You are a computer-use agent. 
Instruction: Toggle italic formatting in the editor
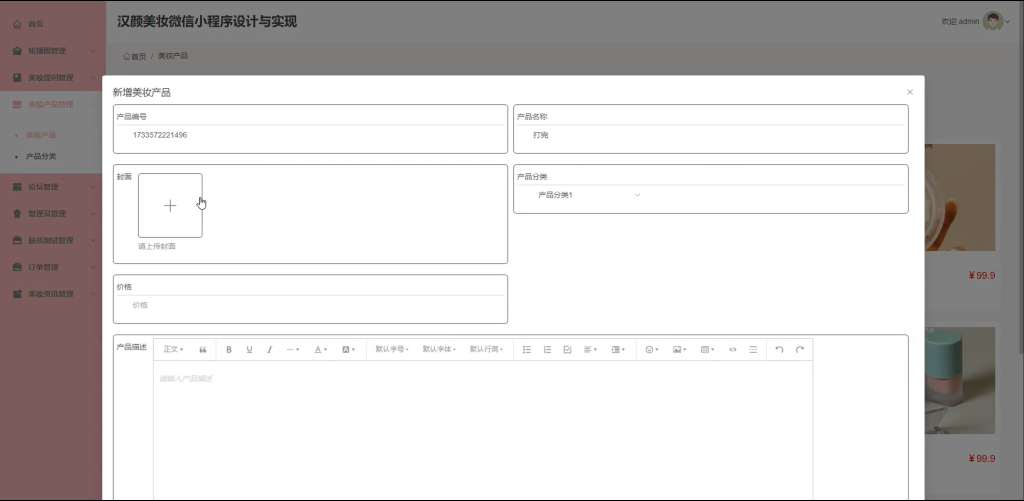tap(269, 349)
